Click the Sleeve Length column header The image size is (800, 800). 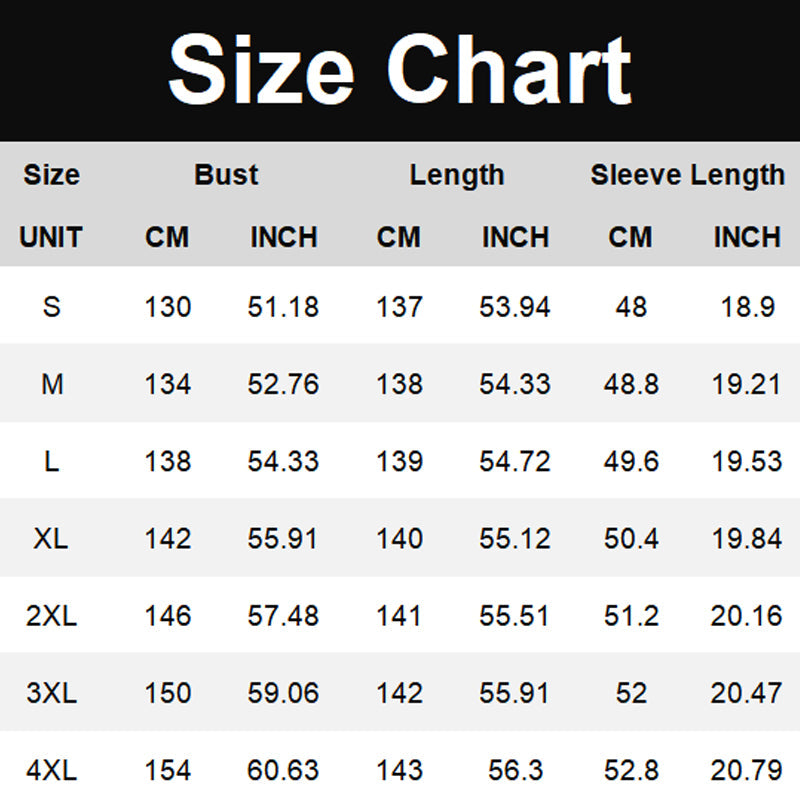(687, 175)
